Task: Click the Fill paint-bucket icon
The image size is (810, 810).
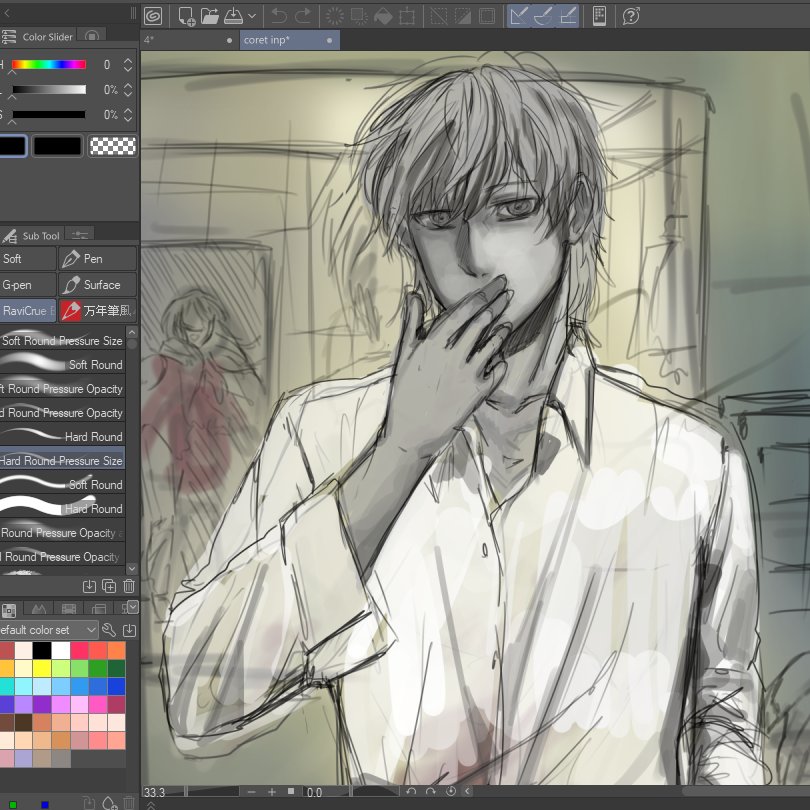Action: point(383,16)
